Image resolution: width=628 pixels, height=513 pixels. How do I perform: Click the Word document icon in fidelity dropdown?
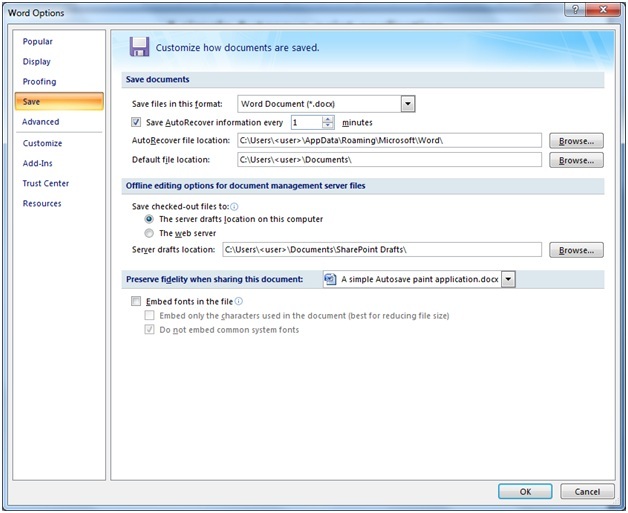pyautogui.click(x=330, y=279)
